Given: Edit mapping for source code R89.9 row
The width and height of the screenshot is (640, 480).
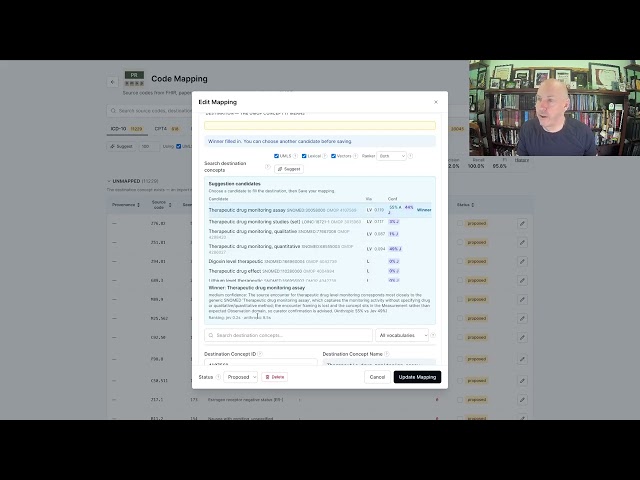Looking at the screenshot, I should coord(522,299).
